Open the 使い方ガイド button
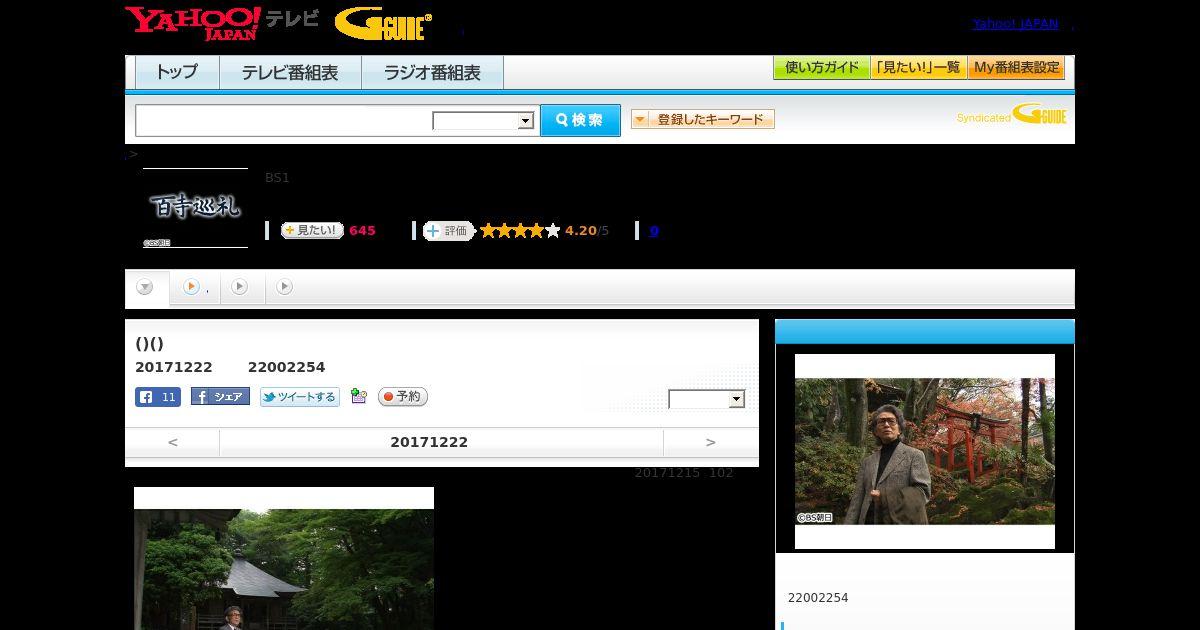 coord(822,68)
